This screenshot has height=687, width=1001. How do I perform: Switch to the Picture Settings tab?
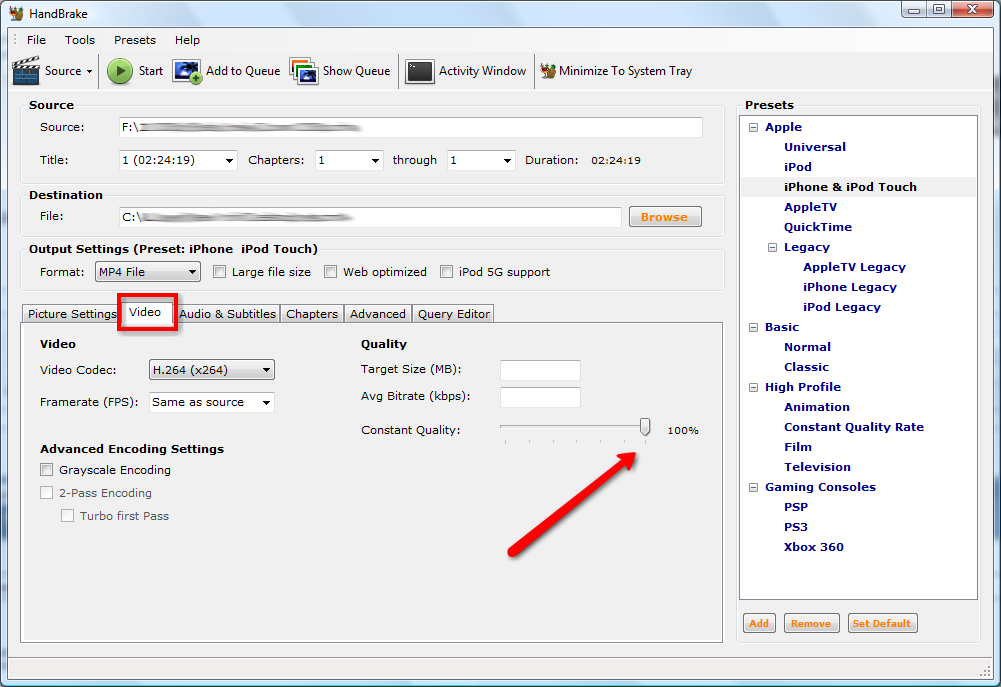click(x=72, y=314)
